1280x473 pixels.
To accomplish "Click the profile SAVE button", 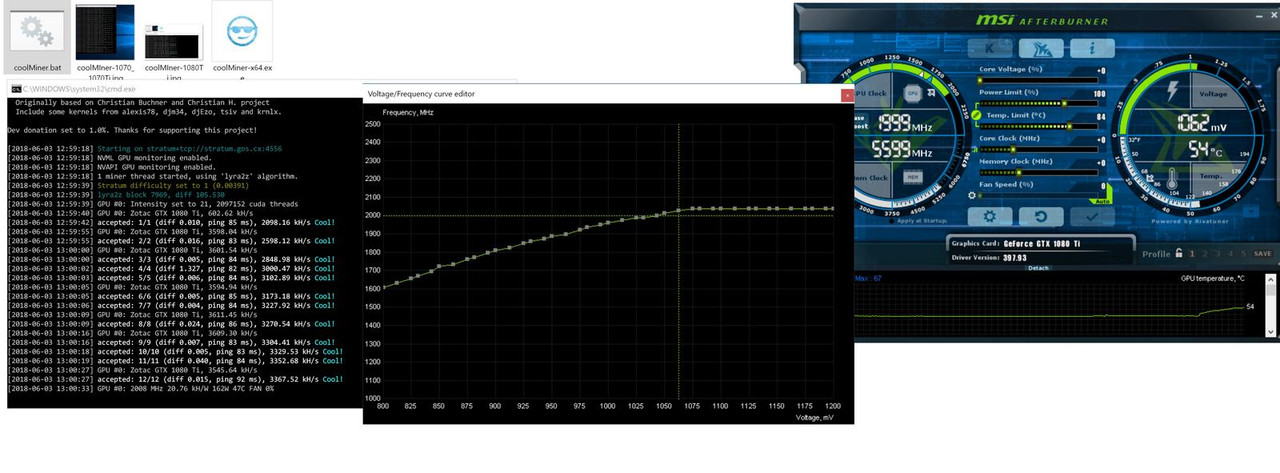I will [1262, 253].
